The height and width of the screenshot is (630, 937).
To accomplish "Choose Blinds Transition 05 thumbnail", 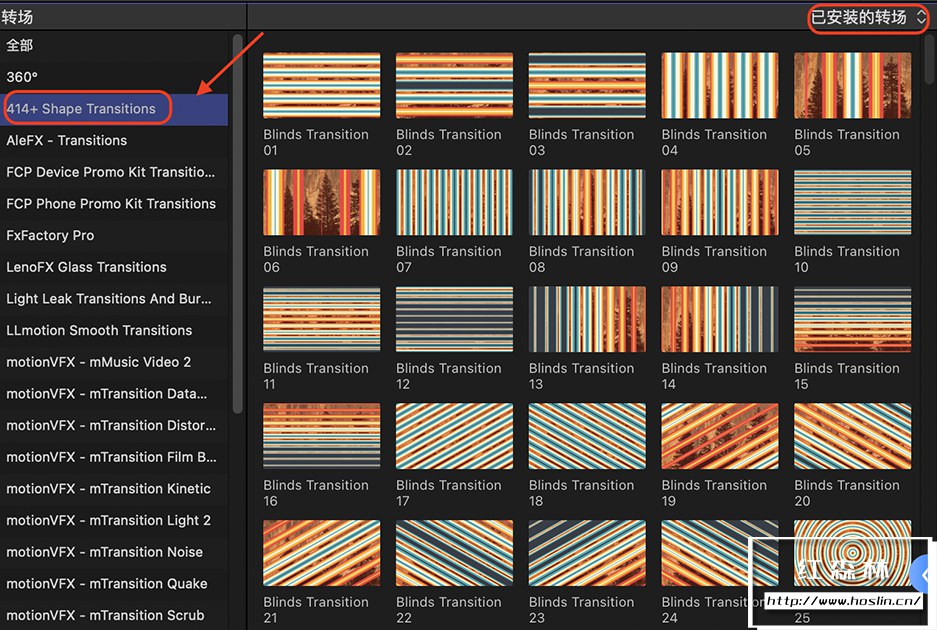I will (x=852, y=86).
